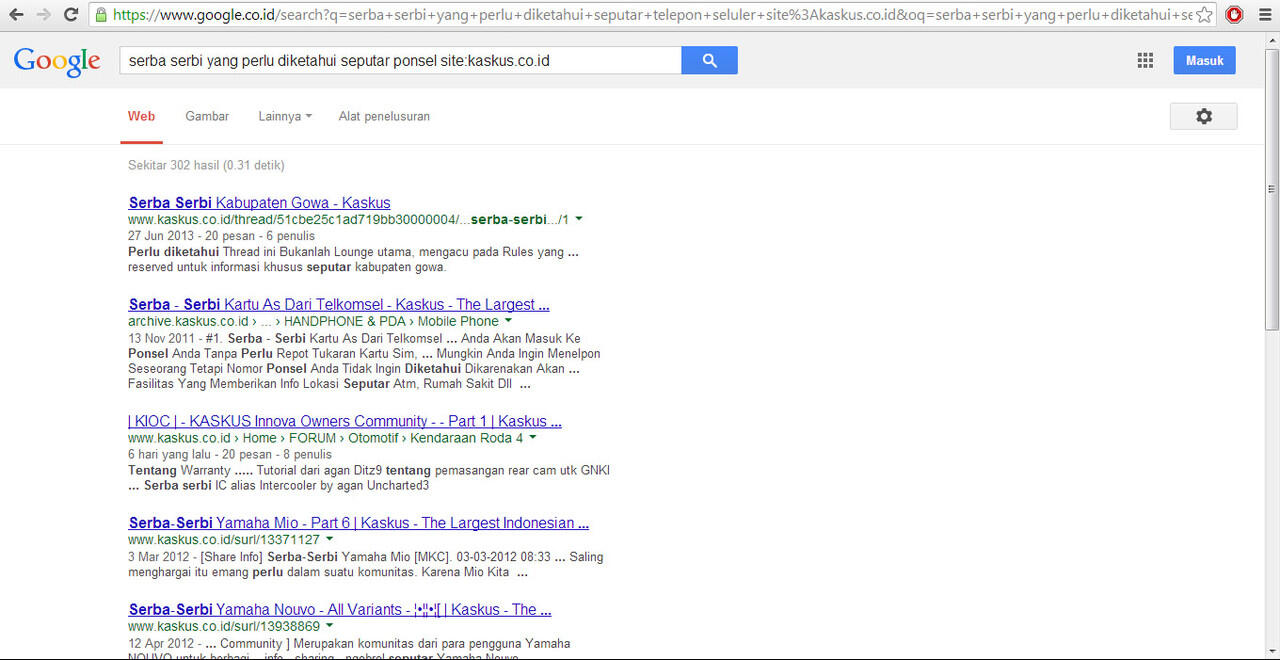Open Alat penelusuran search tools

(384, 116)
